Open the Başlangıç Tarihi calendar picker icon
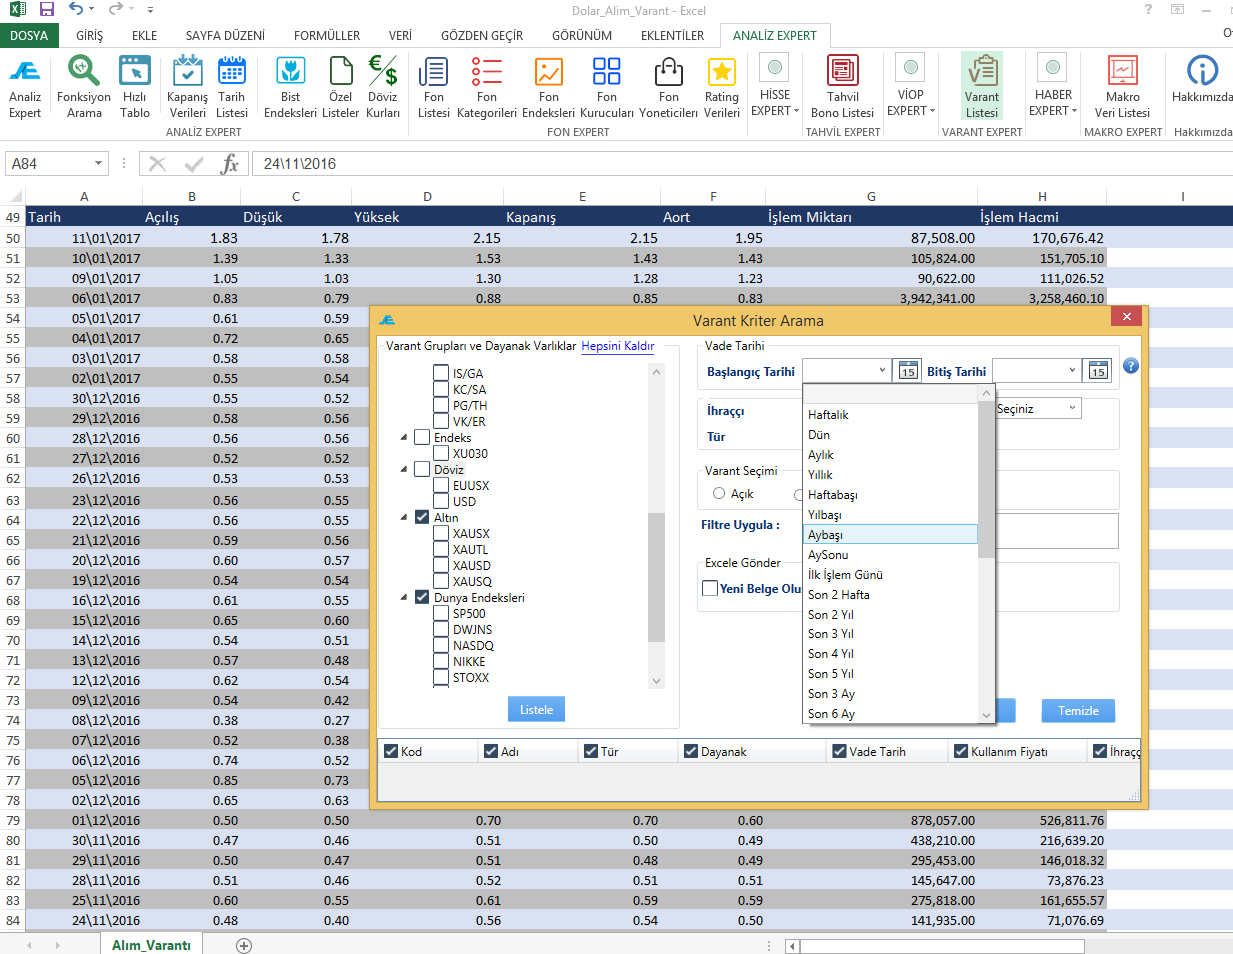The width and height of the screenshot is (1233, 954). [x=908, y=371]
